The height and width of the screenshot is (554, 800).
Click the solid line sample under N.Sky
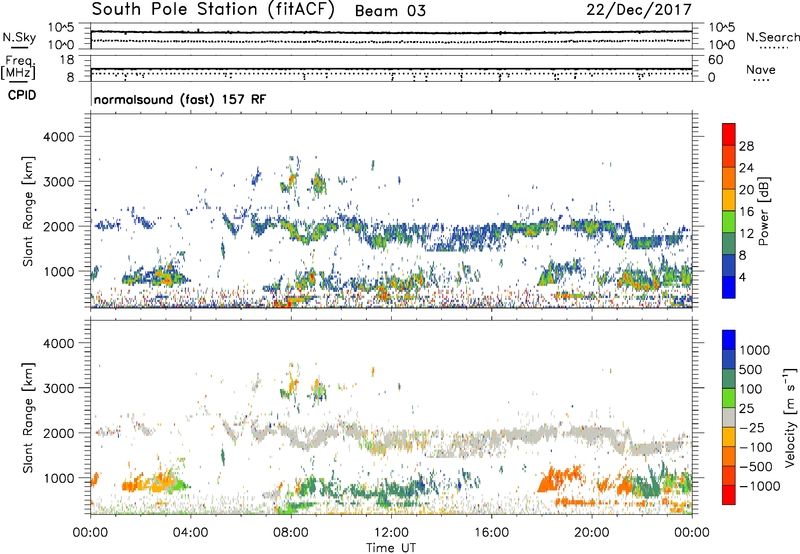click(x=19, y=48)
